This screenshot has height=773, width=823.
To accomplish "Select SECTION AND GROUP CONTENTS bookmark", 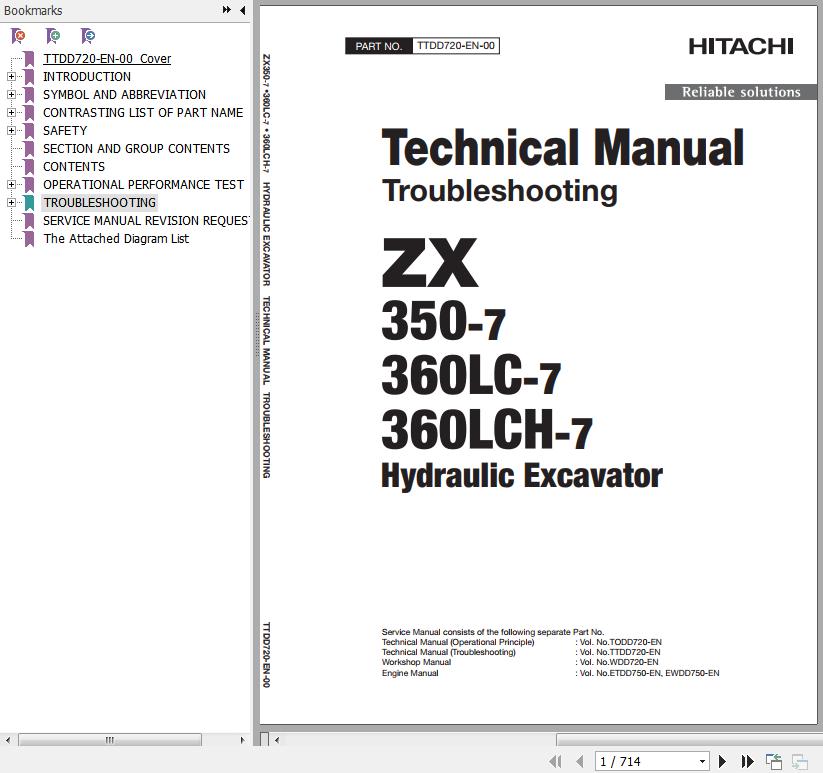I will (136, 149).
